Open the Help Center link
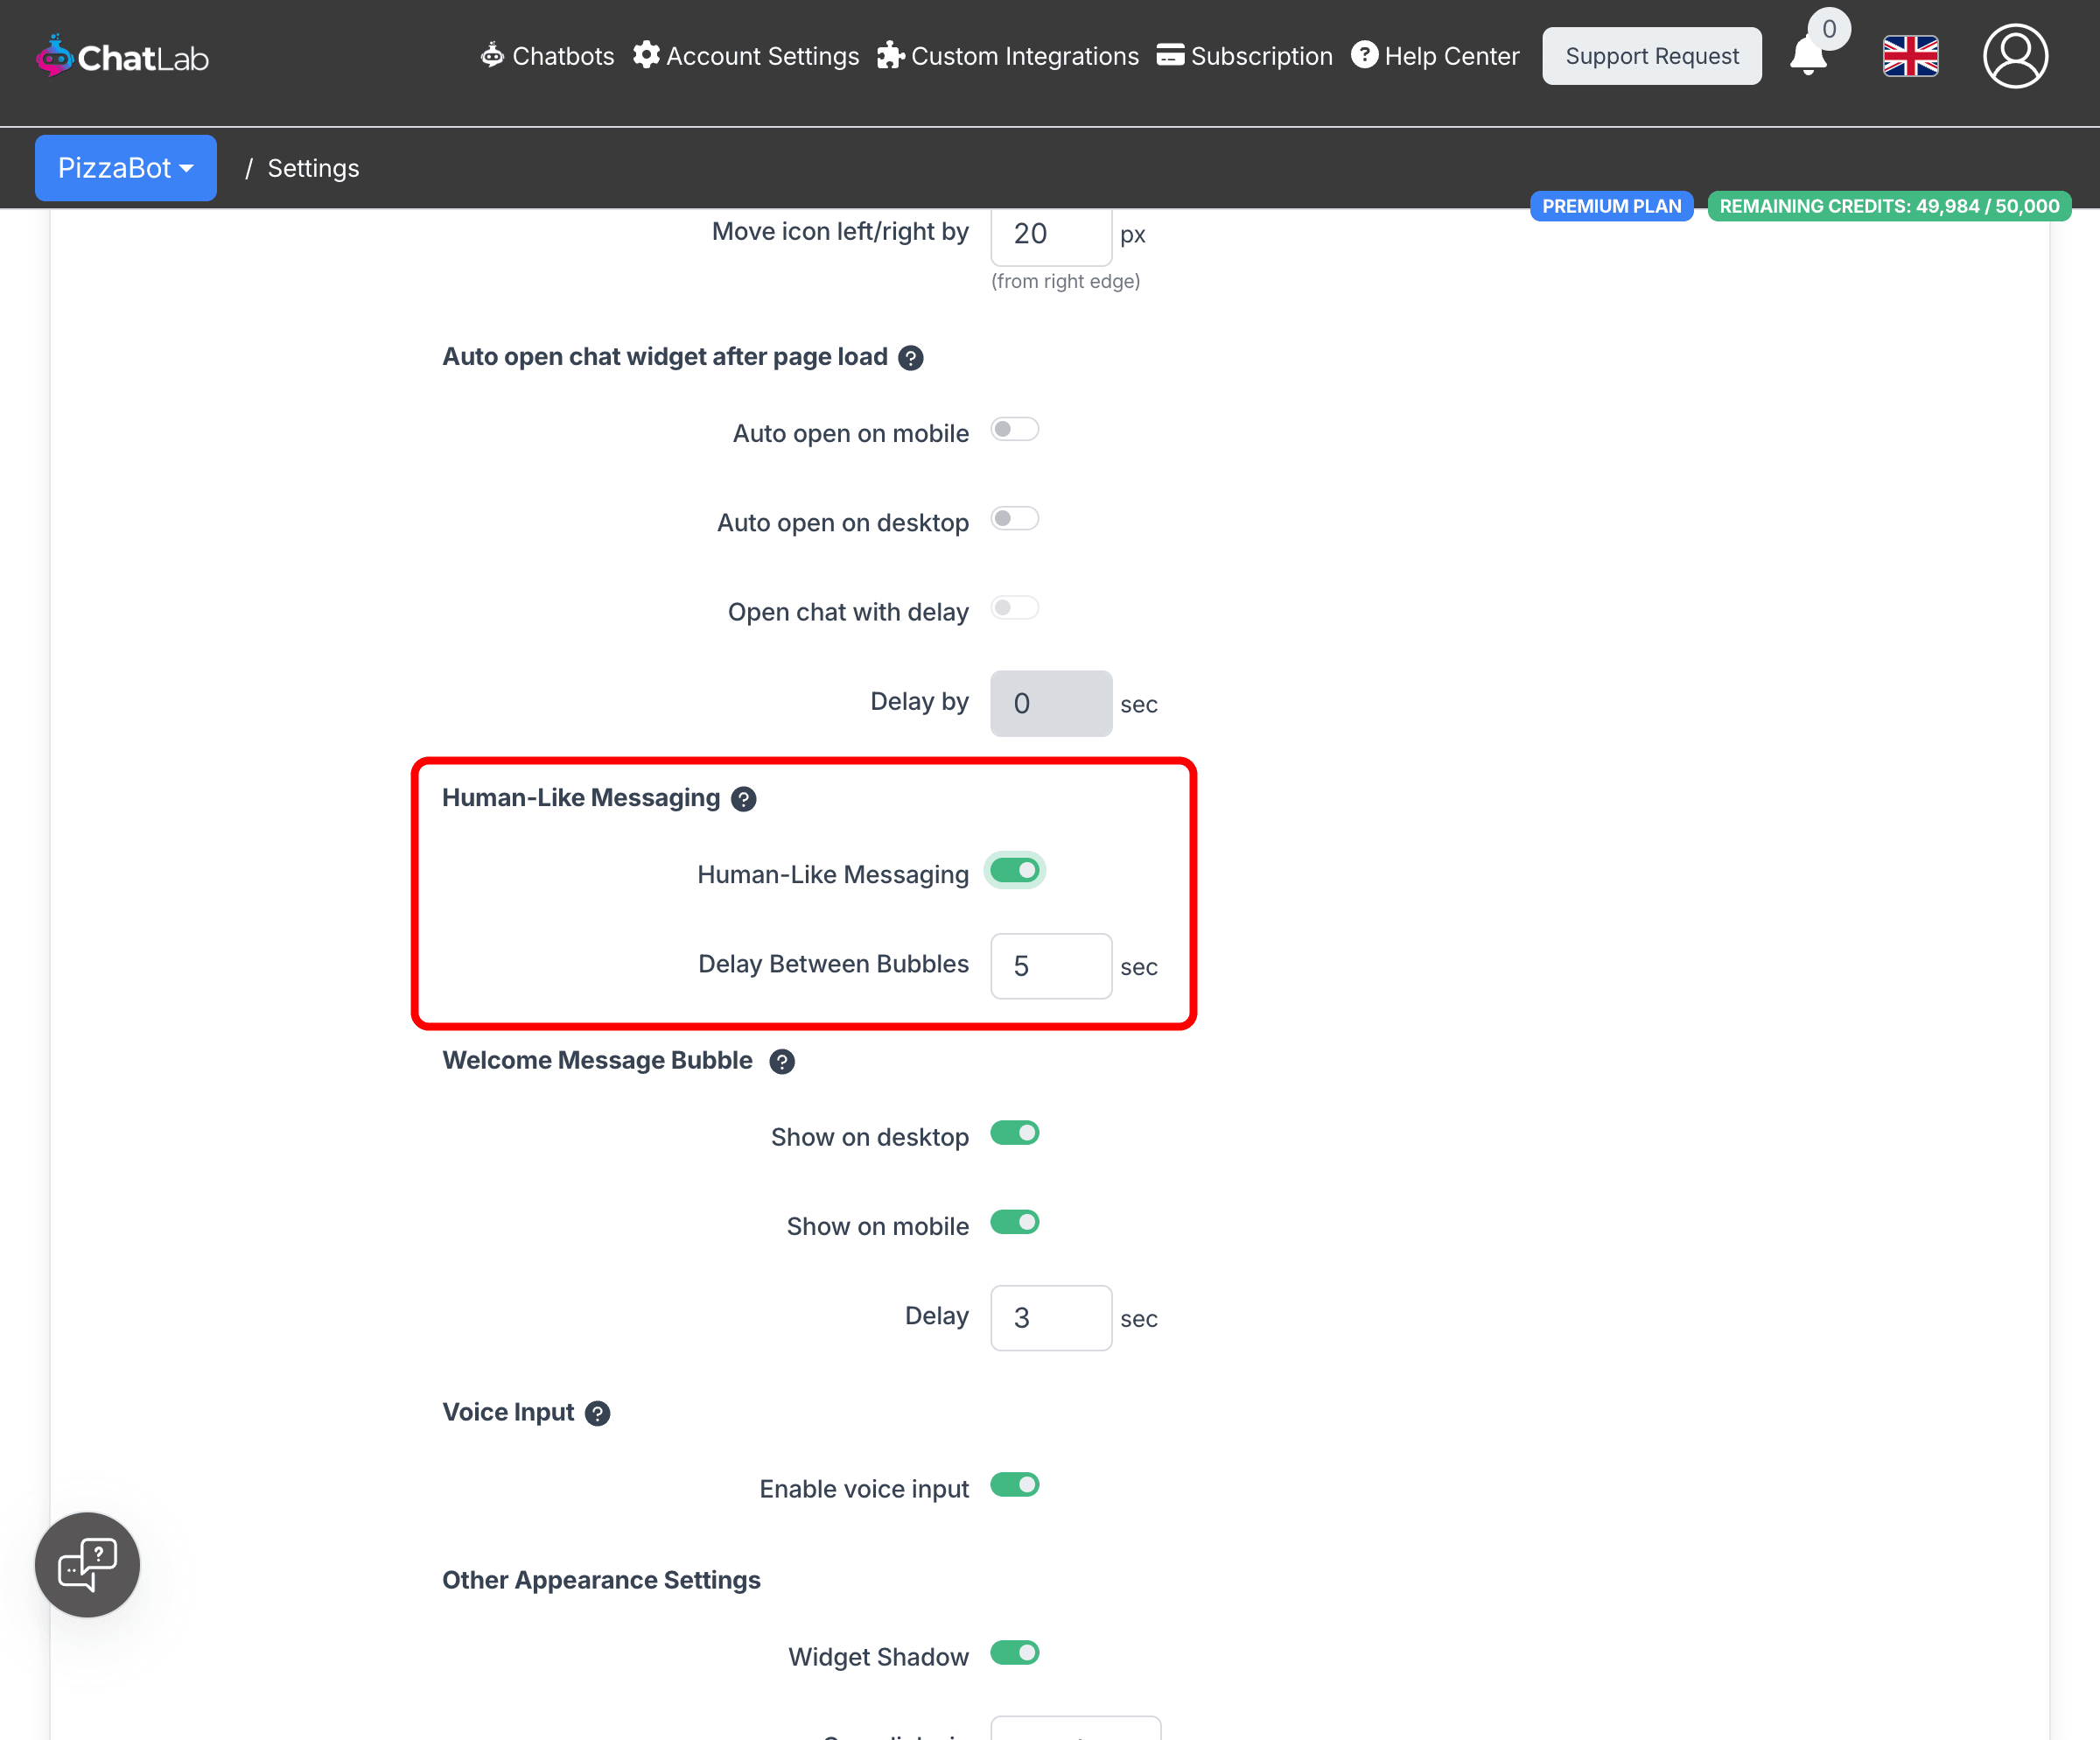The width and height of the screenshot is (2100, 1740). pyautogui.click(x=1435, y=56)
